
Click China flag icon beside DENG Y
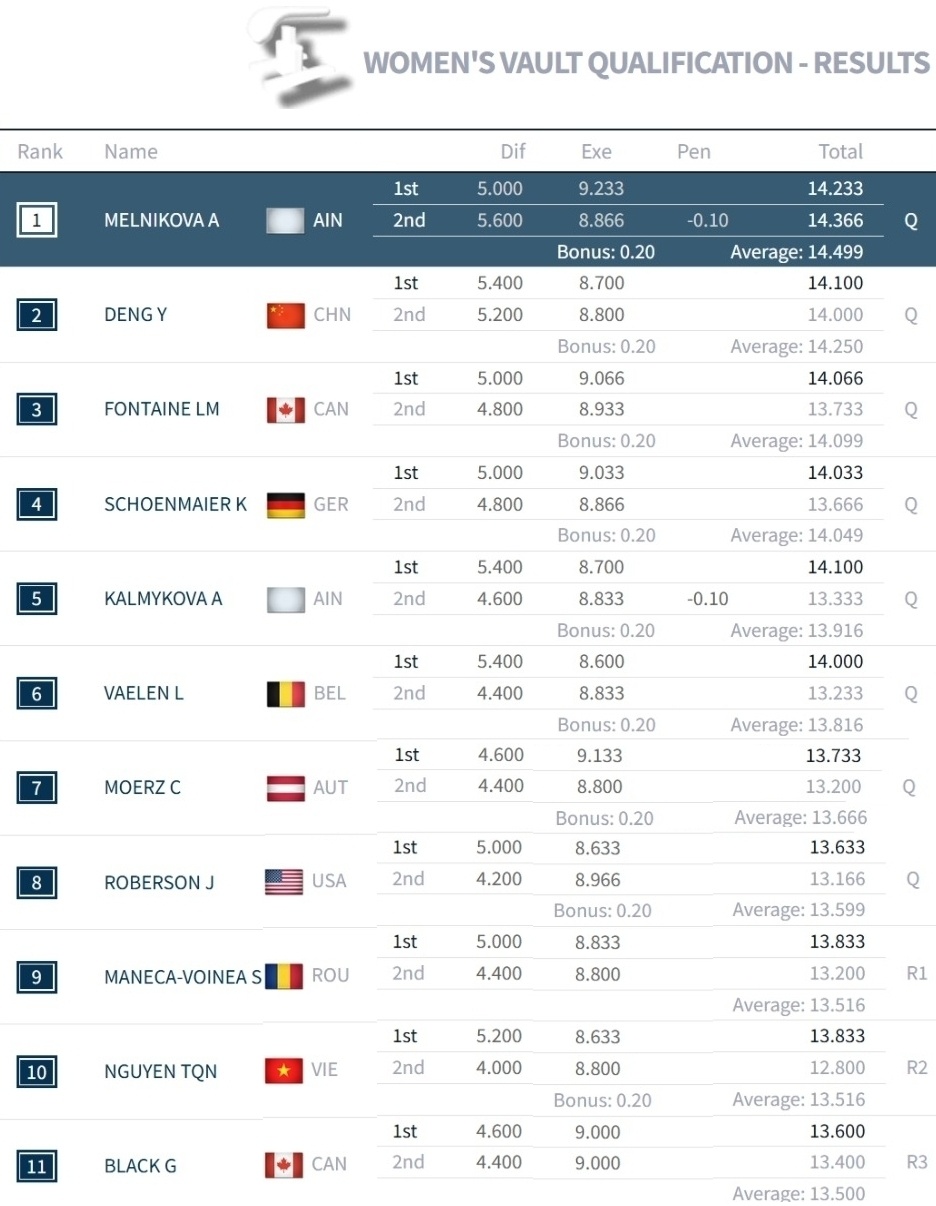285,315
